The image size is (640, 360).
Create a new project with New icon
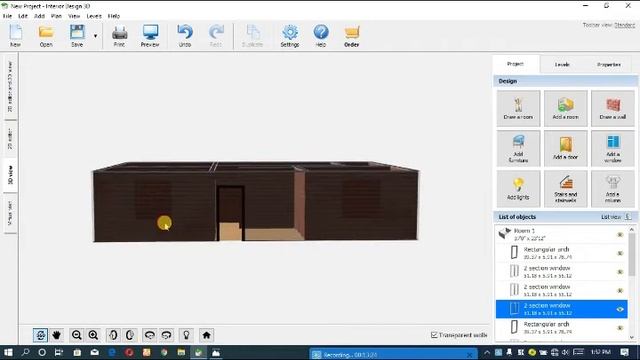[16, 36]
